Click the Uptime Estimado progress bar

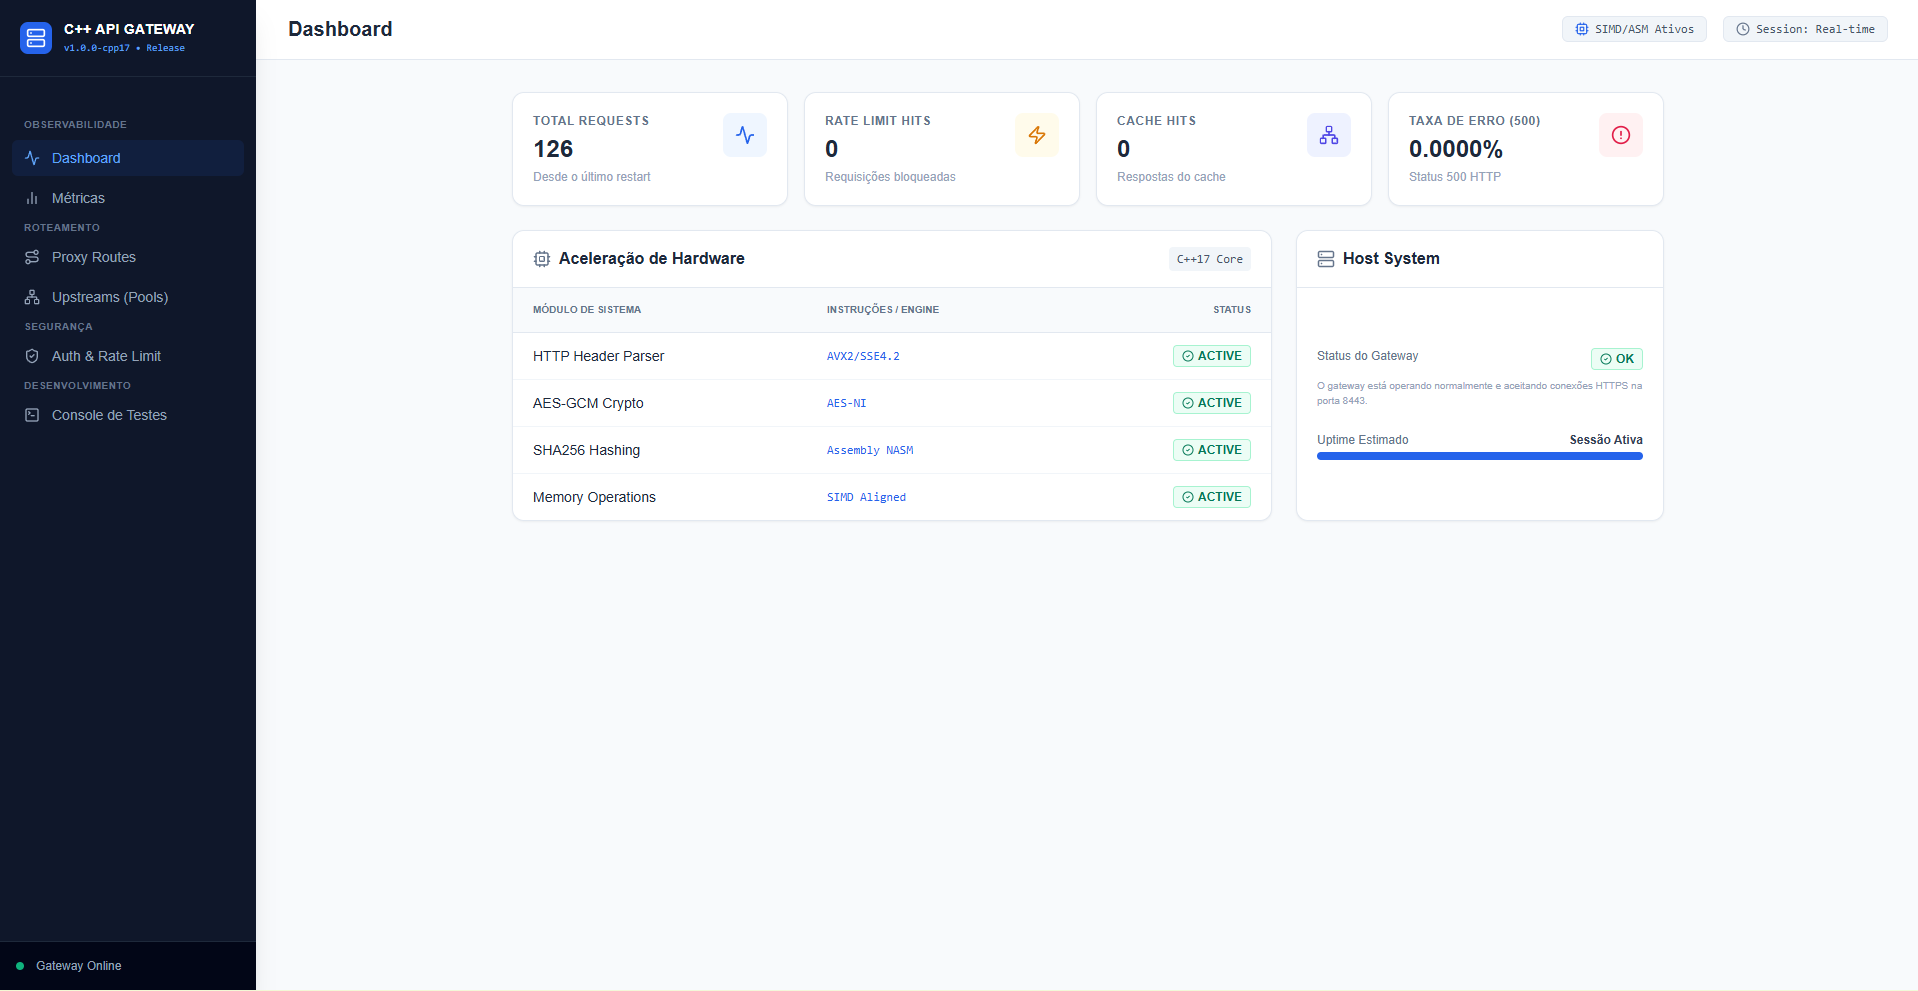point(1480,456)
